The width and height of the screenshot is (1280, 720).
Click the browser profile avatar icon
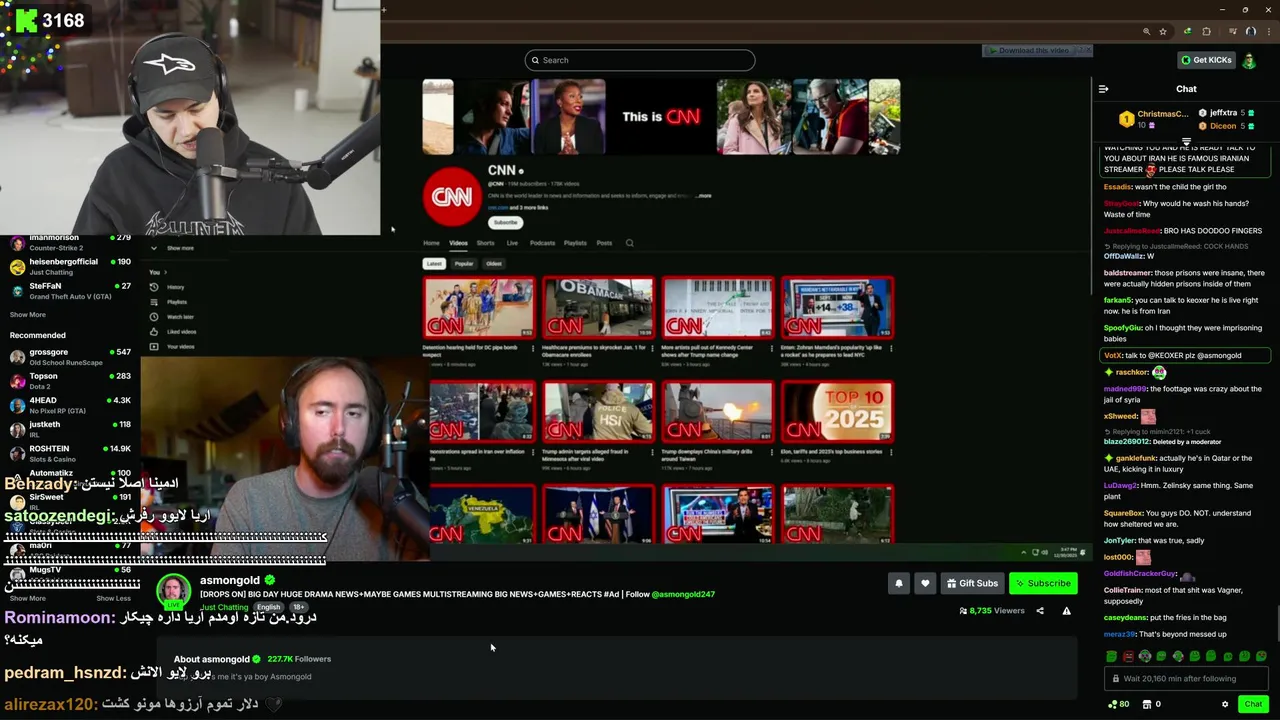[x=1250, y=31]
